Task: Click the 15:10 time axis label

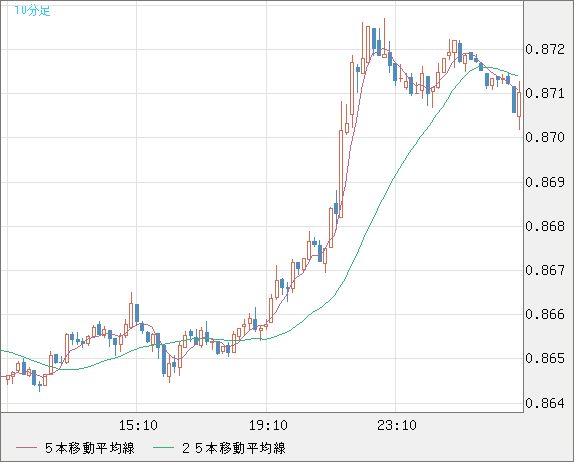Action: [x=138, y=425]
